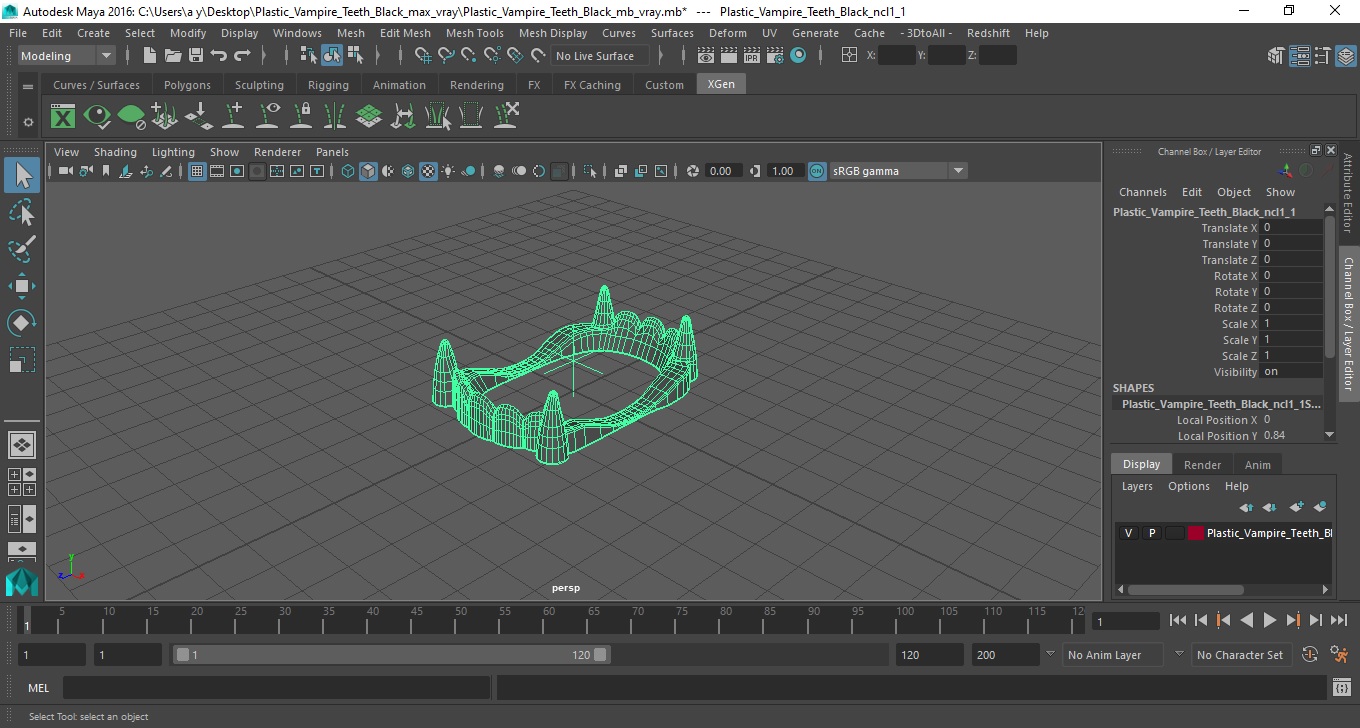Toggle wireframe cube shading in viewport
Viewport: 1360px width, 728px height.
[x=348, y=171]
